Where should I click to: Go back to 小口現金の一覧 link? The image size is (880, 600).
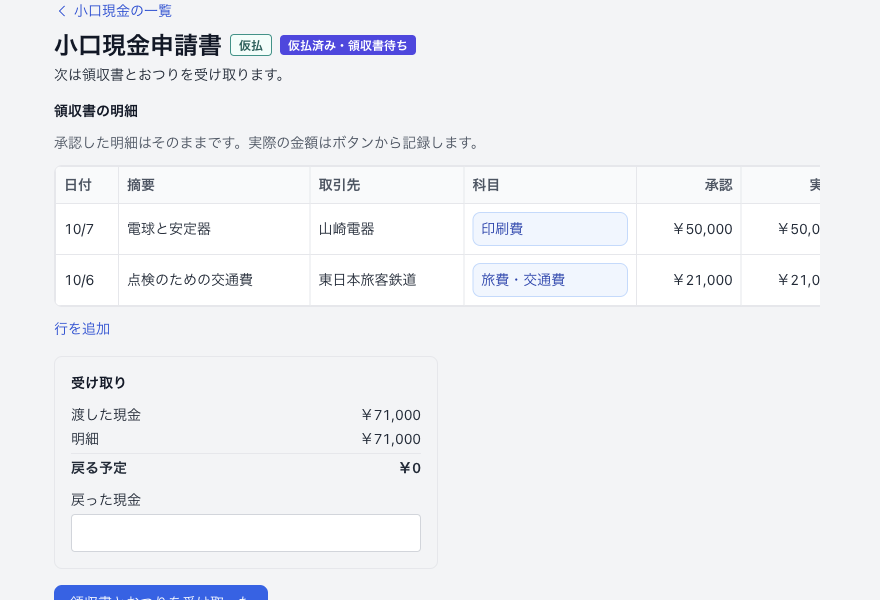(115, 10)
